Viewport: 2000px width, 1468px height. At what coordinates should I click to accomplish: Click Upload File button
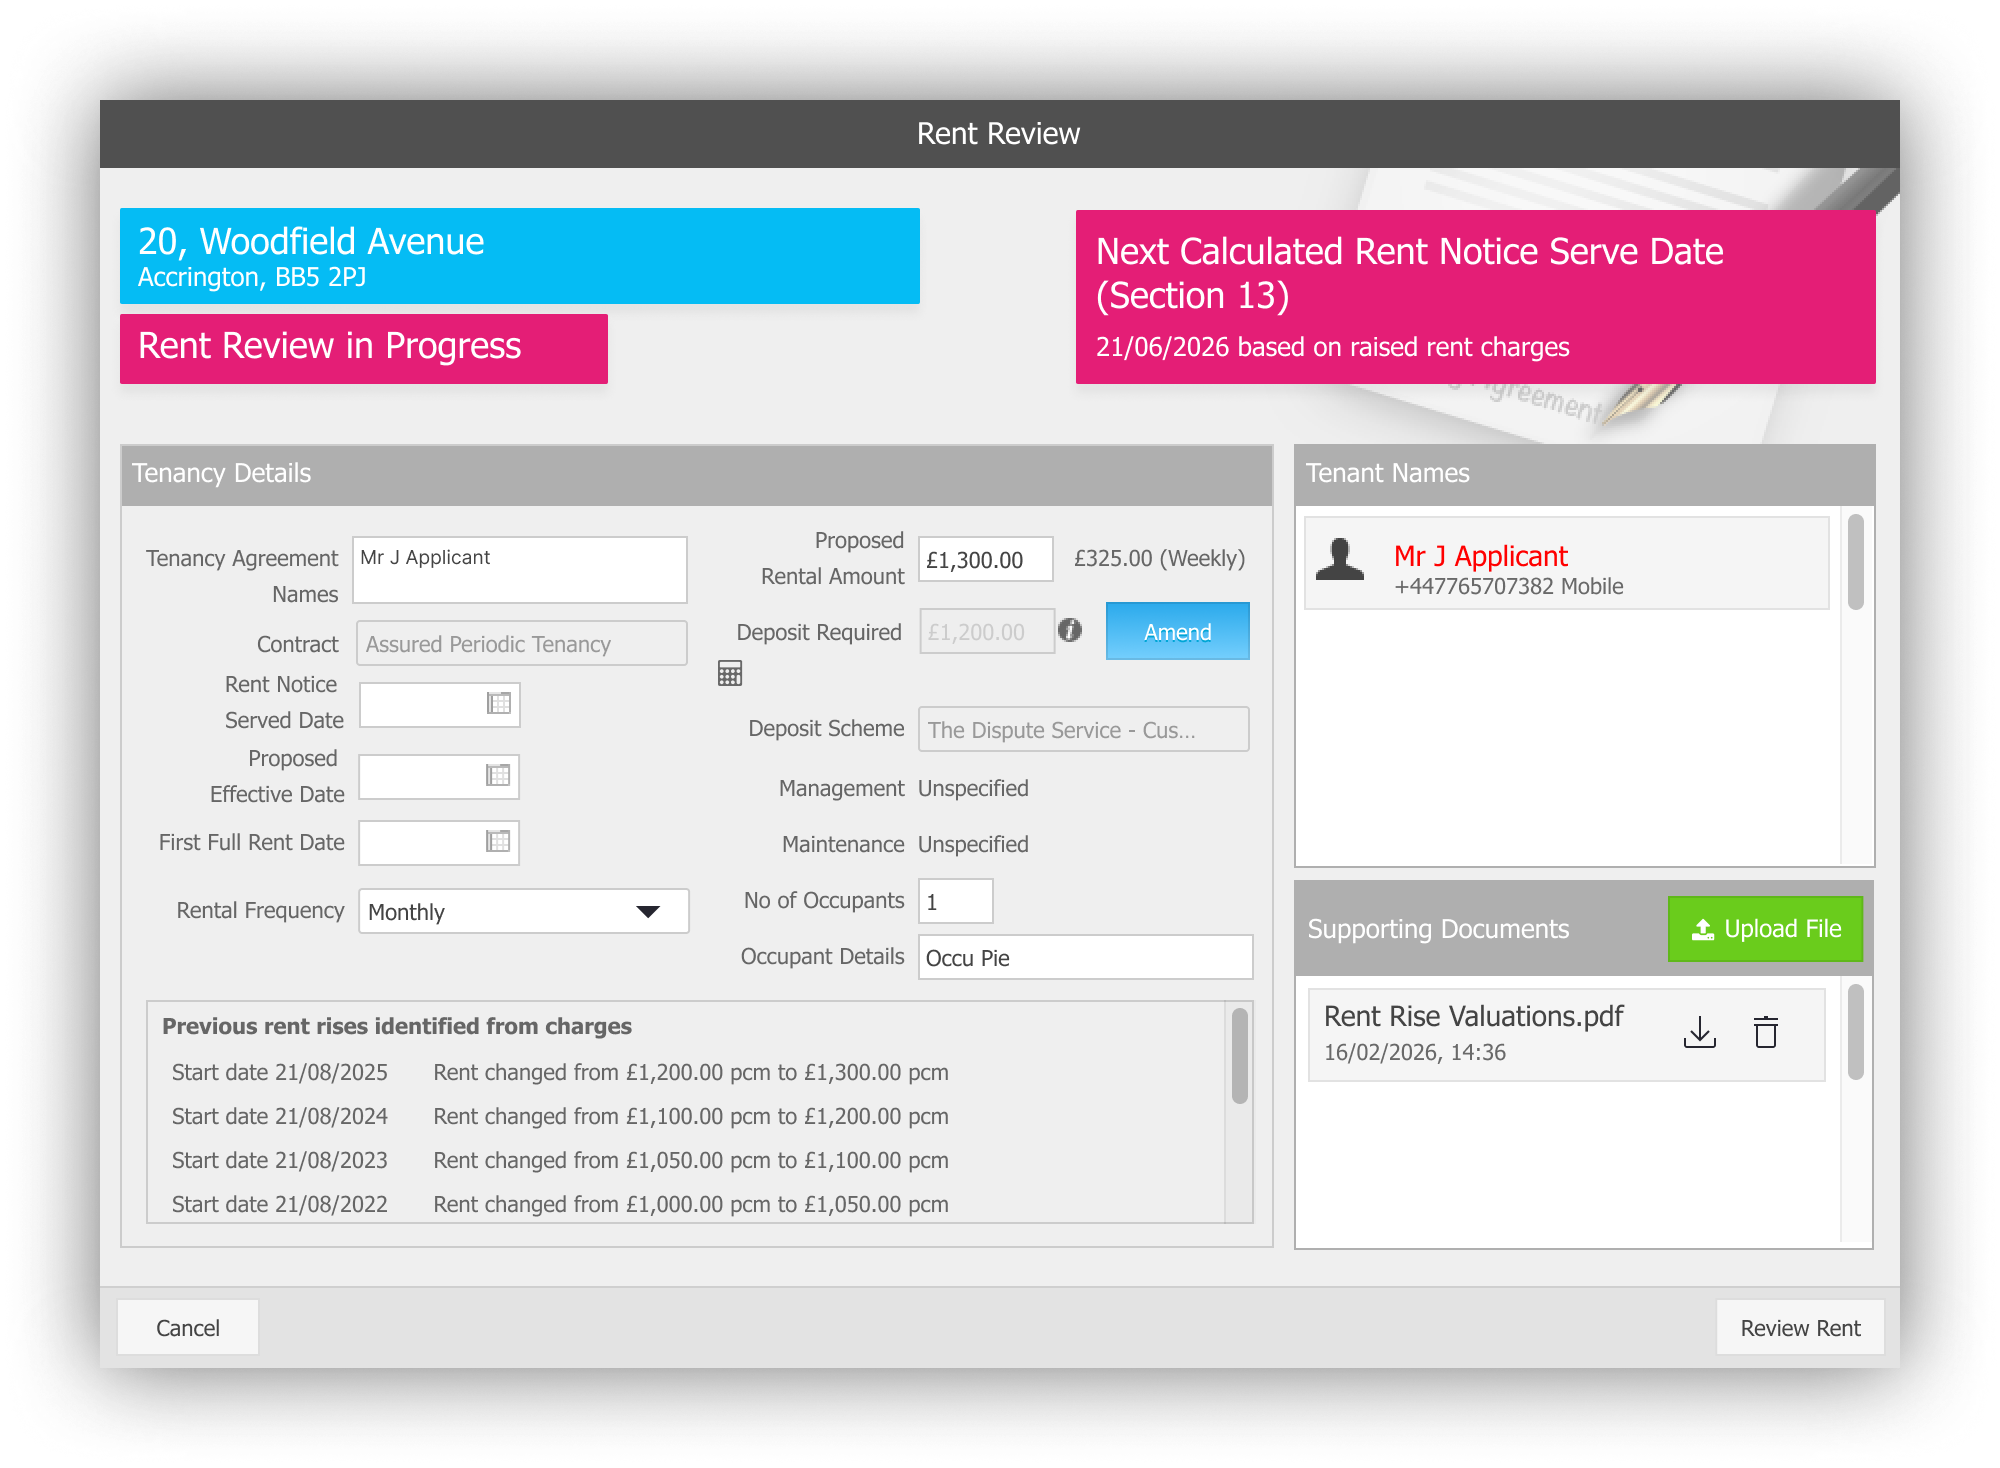pyautogui.click(x=1766, y=929)
